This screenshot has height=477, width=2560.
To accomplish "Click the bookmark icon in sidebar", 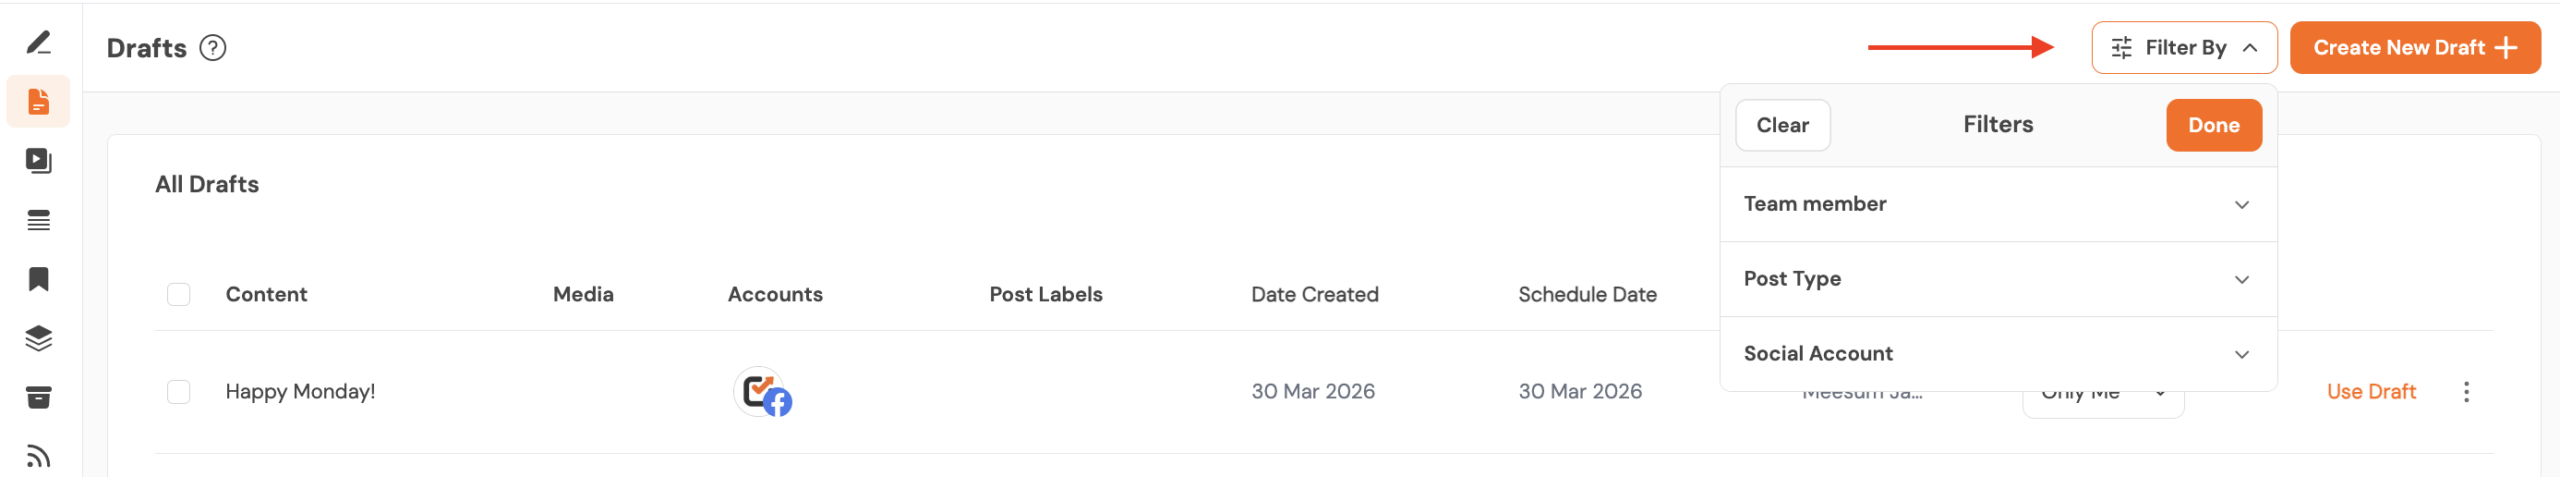I will pyautogui.click(x=38, y=279).
